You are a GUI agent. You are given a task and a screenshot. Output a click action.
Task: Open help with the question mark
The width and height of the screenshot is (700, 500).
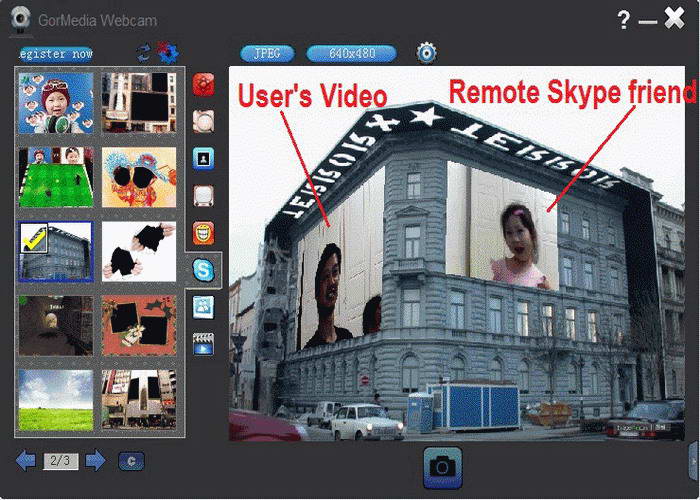(624, 20)
